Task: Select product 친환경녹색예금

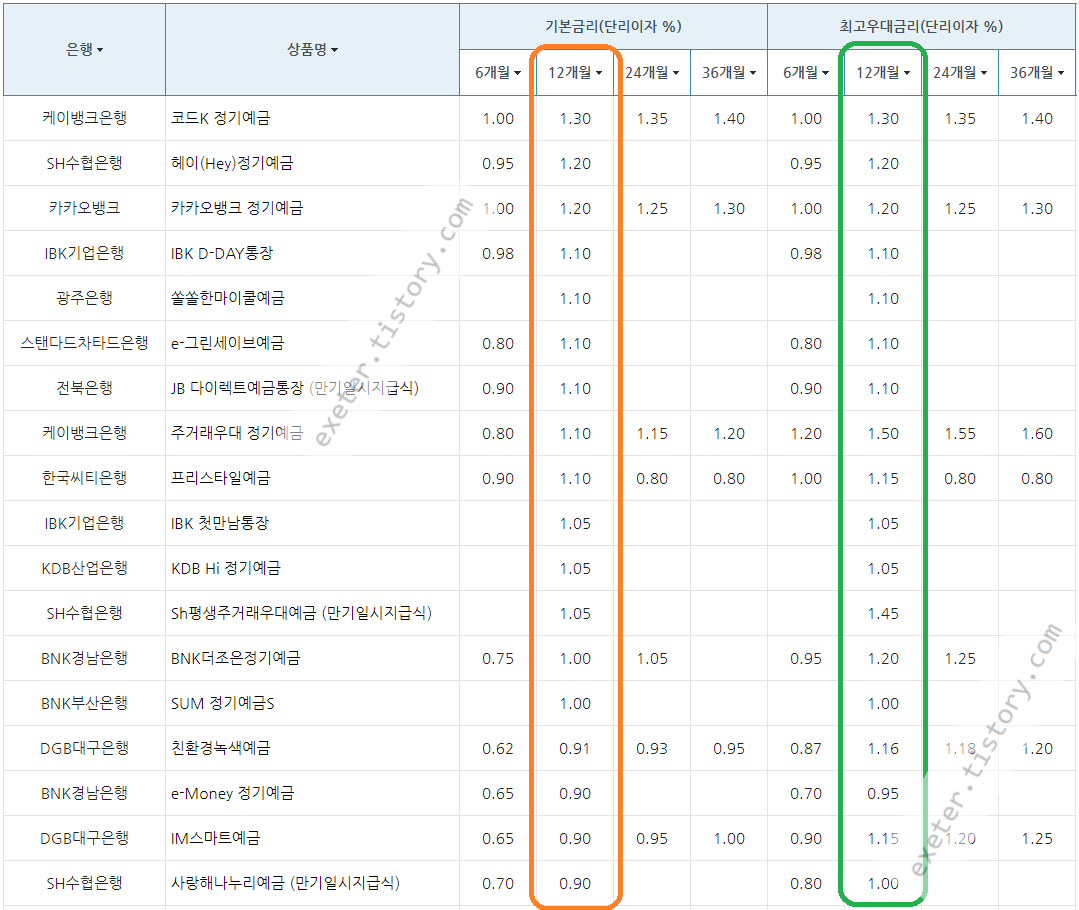Action: (220, 748)
